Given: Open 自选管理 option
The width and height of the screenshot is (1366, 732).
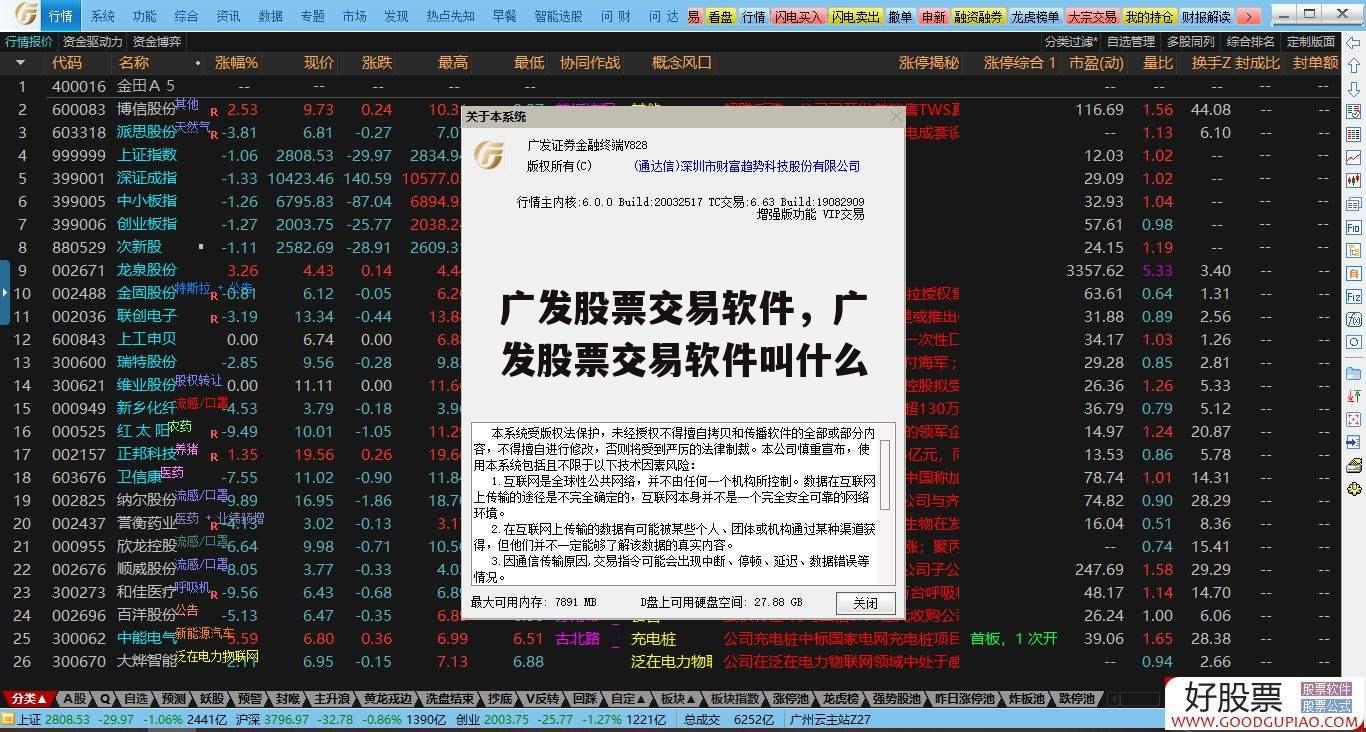Looking at the screenshot, I should click(1131, 42).
